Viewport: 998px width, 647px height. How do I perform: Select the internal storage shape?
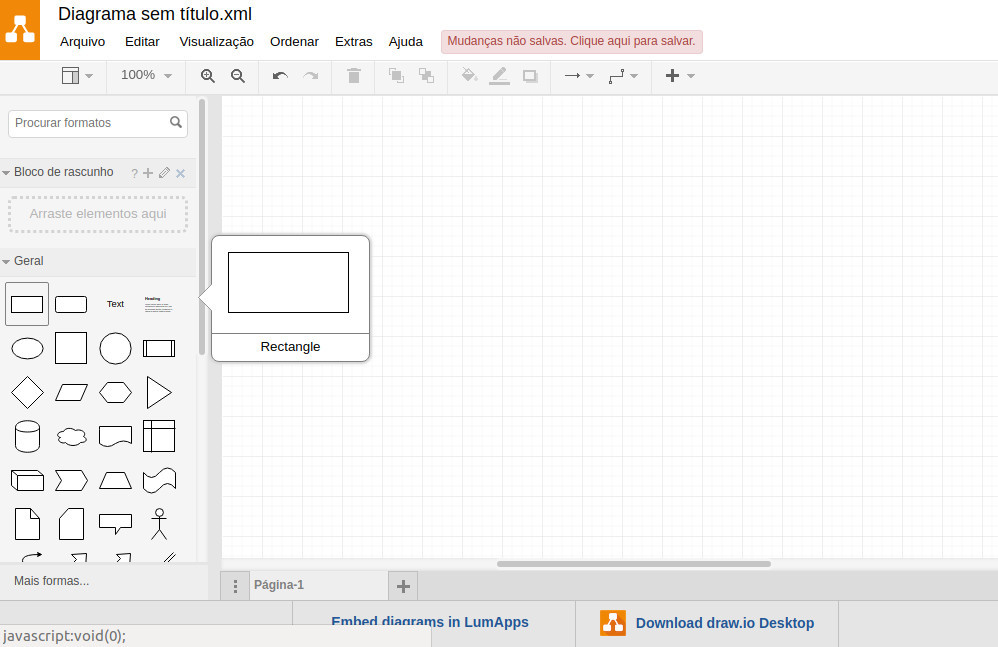[x=159, y=436]
